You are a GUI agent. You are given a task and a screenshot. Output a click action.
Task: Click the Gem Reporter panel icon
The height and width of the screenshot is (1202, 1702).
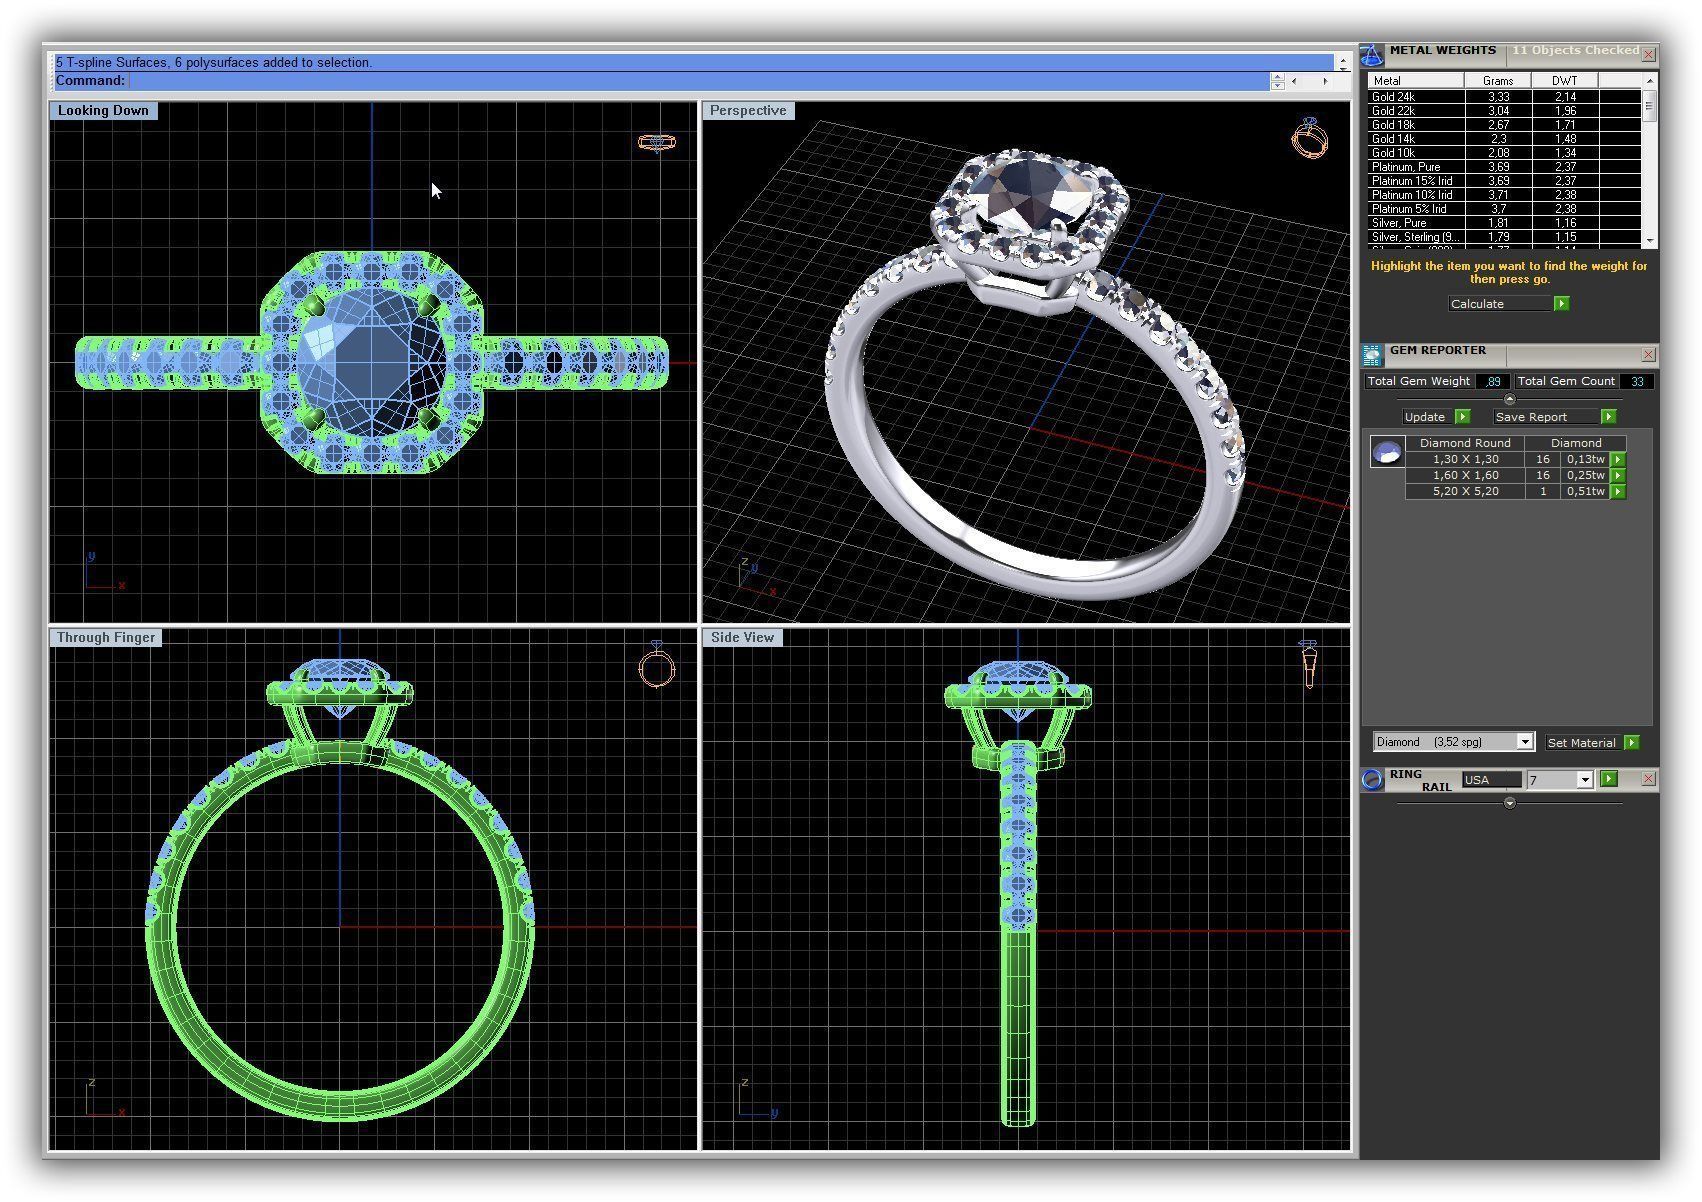point(1372,355)
